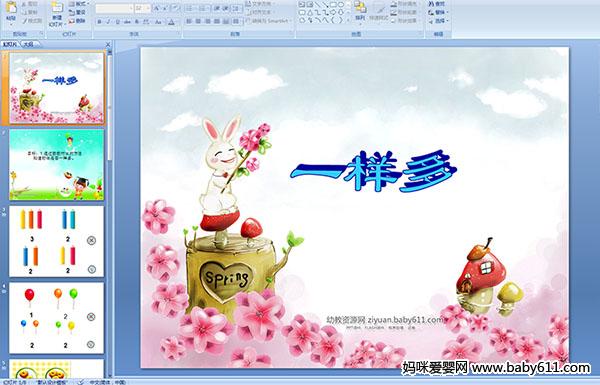The image size is (600, 385).
Task: Open the font name combo box
Action: click(114, 8)
